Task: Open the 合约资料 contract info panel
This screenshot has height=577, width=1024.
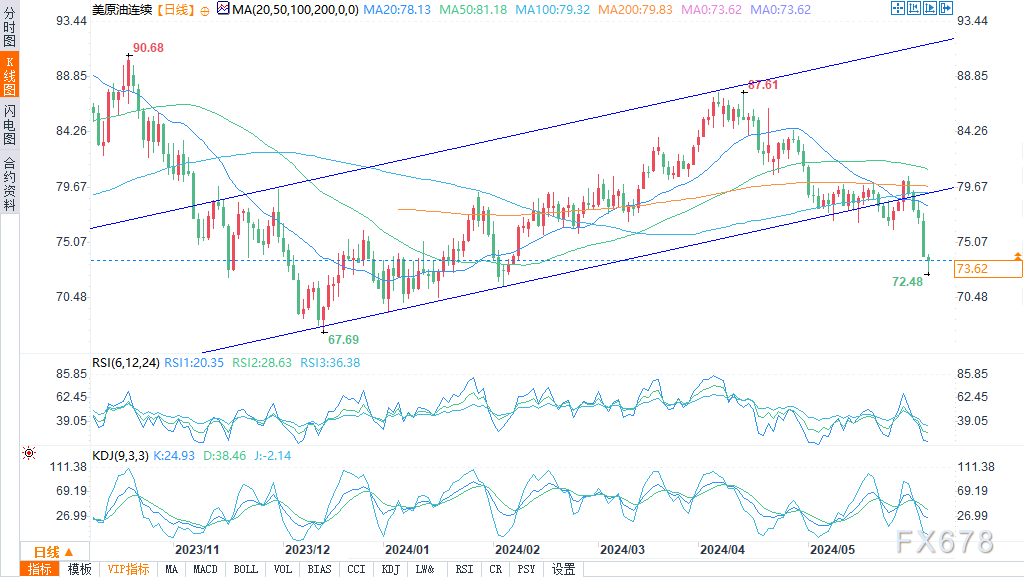Action: coord(10,183)
